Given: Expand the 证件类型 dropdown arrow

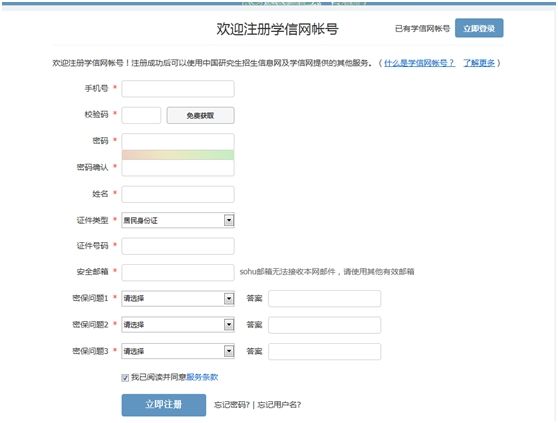Looking at the screenshot, I should [x=229, y=220].
